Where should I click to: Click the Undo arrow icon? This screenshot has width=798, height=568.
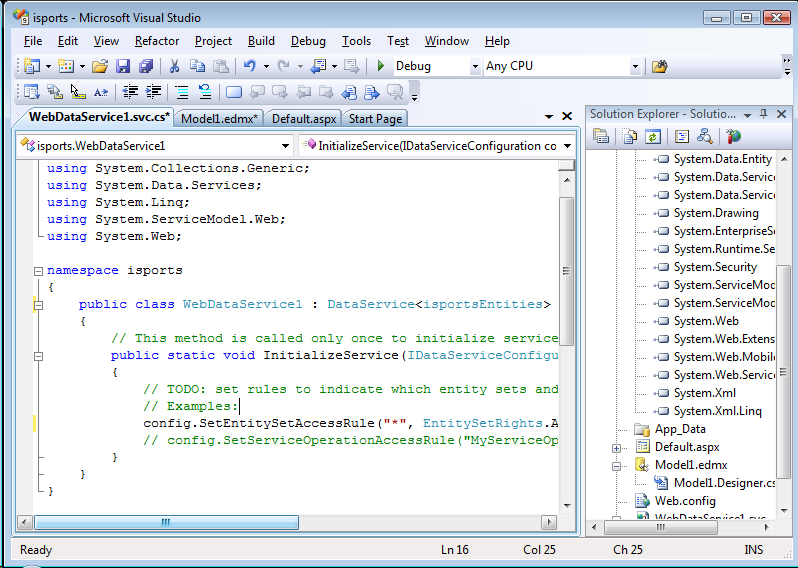[249, 67]
